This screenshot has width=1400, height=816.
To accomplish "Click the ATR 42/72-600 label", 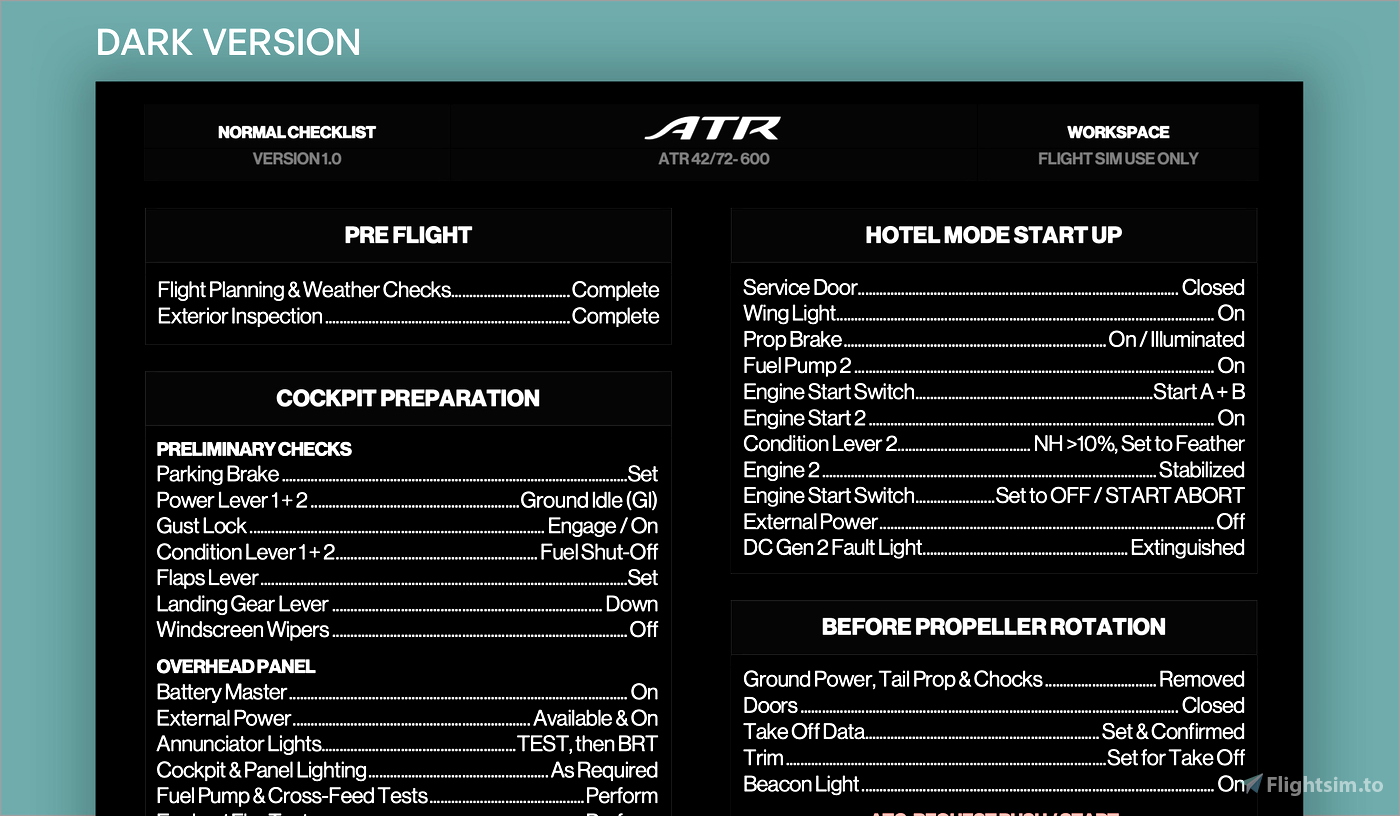I will tap(714, 158).
